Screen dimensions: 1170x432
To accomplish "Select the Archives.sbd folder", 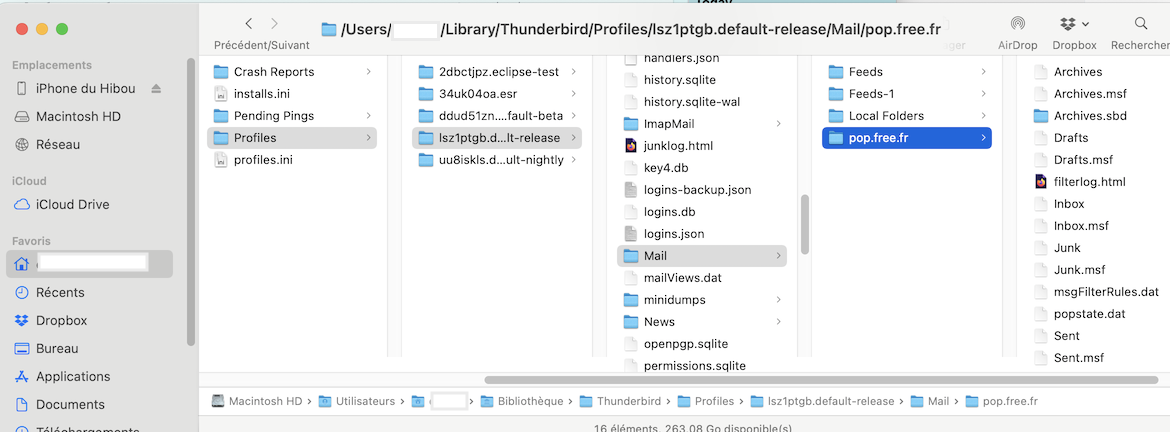I will coord(1089,116).
